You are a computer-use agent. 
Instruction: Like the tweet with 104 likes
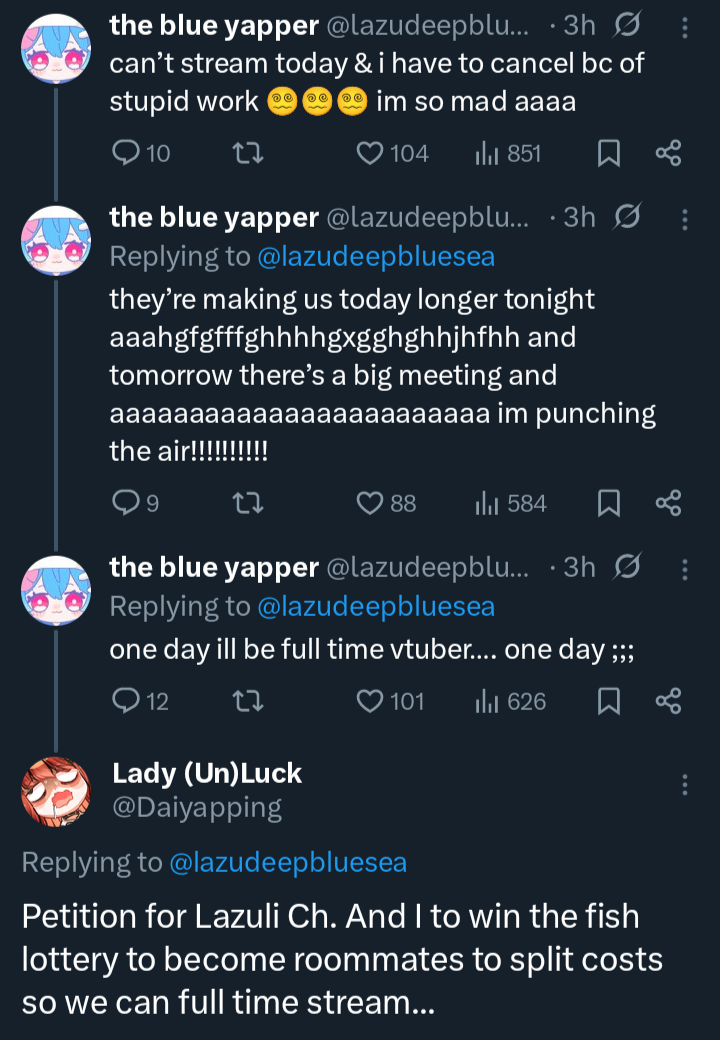point(371,153)
